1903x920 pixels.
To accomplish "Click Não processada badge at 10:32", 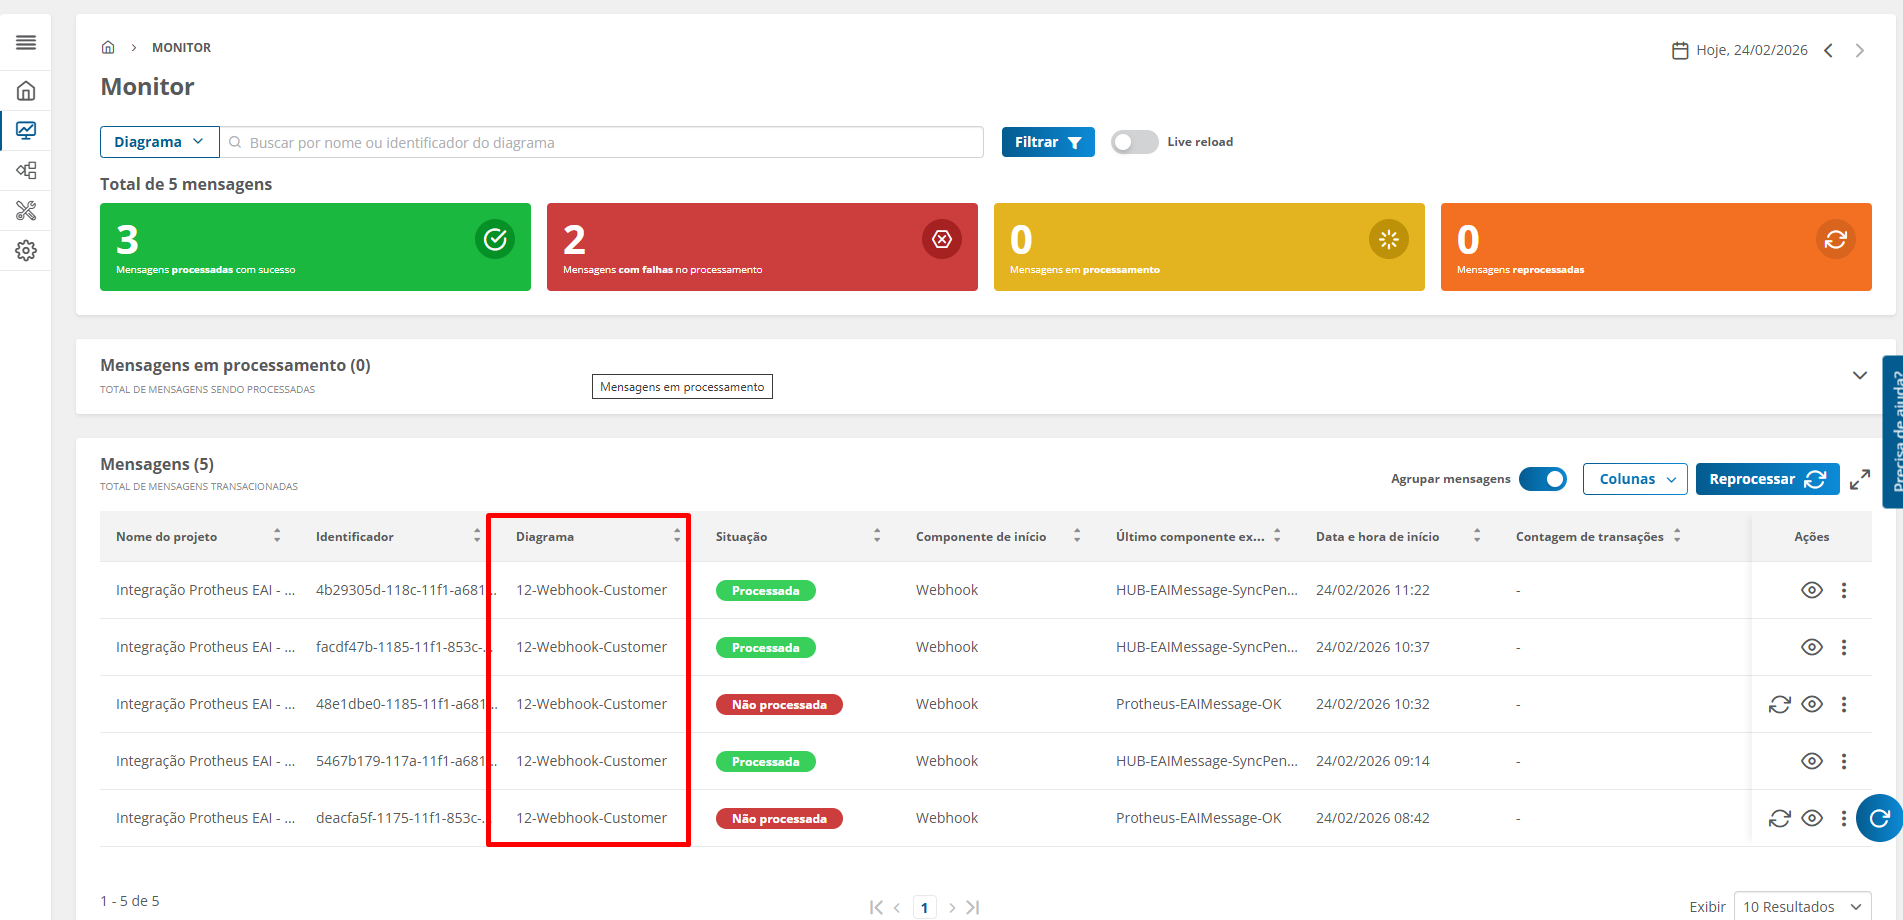I will tap(779, 704).
